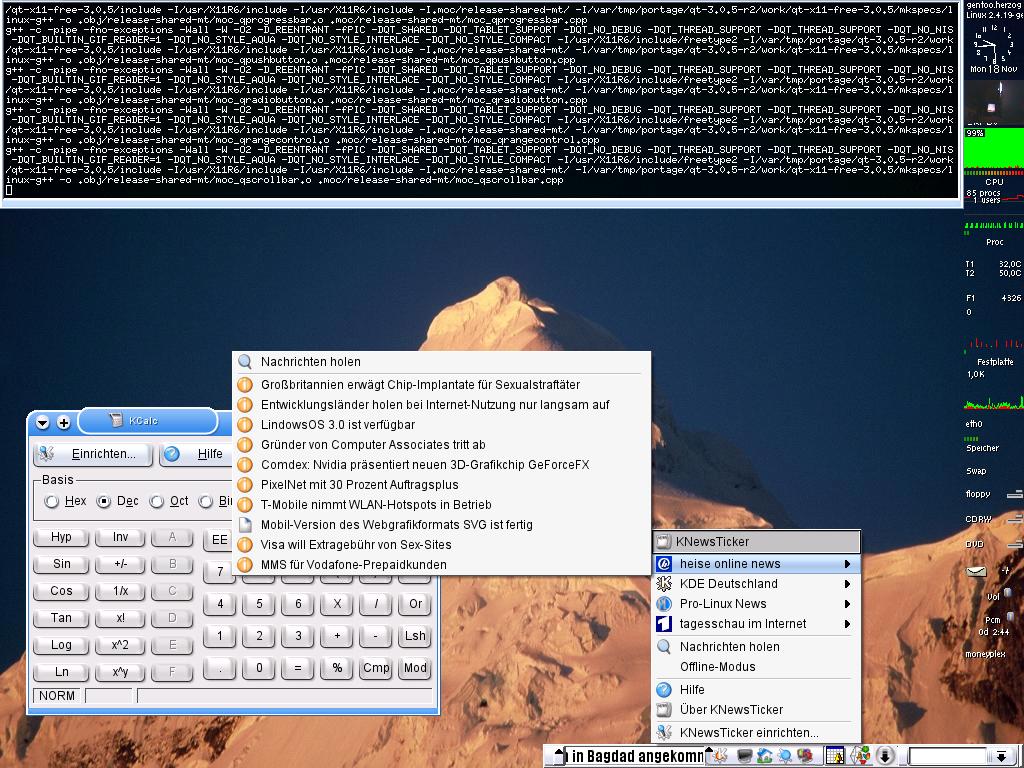Click the empty text field in panel
The width and height of the screenshot is (1024, 768).
pyautogui.click(x=948, y=756)
